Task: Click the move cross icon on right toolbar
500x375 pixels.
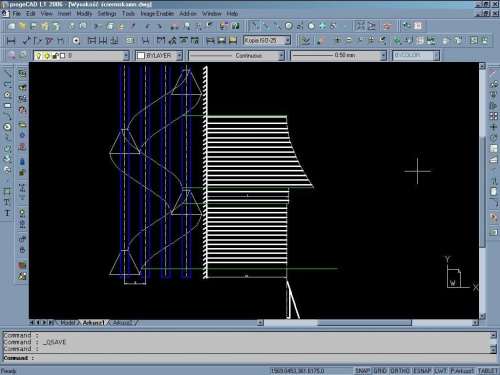Action: [494, 127]
